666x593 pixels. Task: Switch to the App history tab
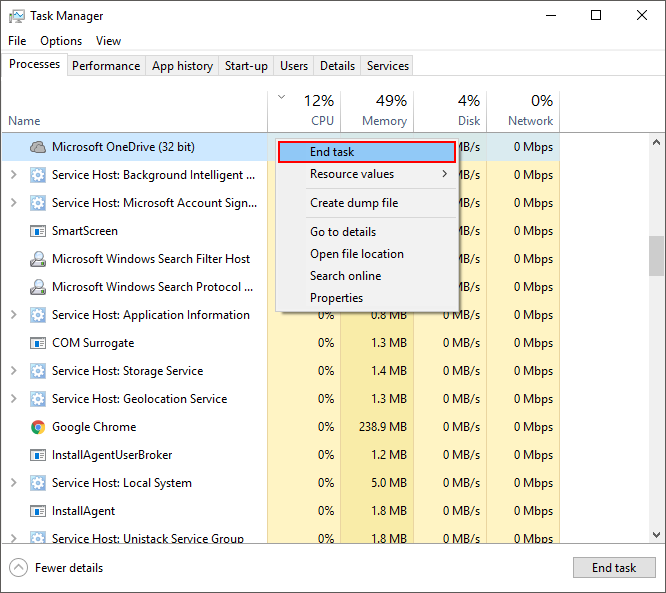coord(182,66)
